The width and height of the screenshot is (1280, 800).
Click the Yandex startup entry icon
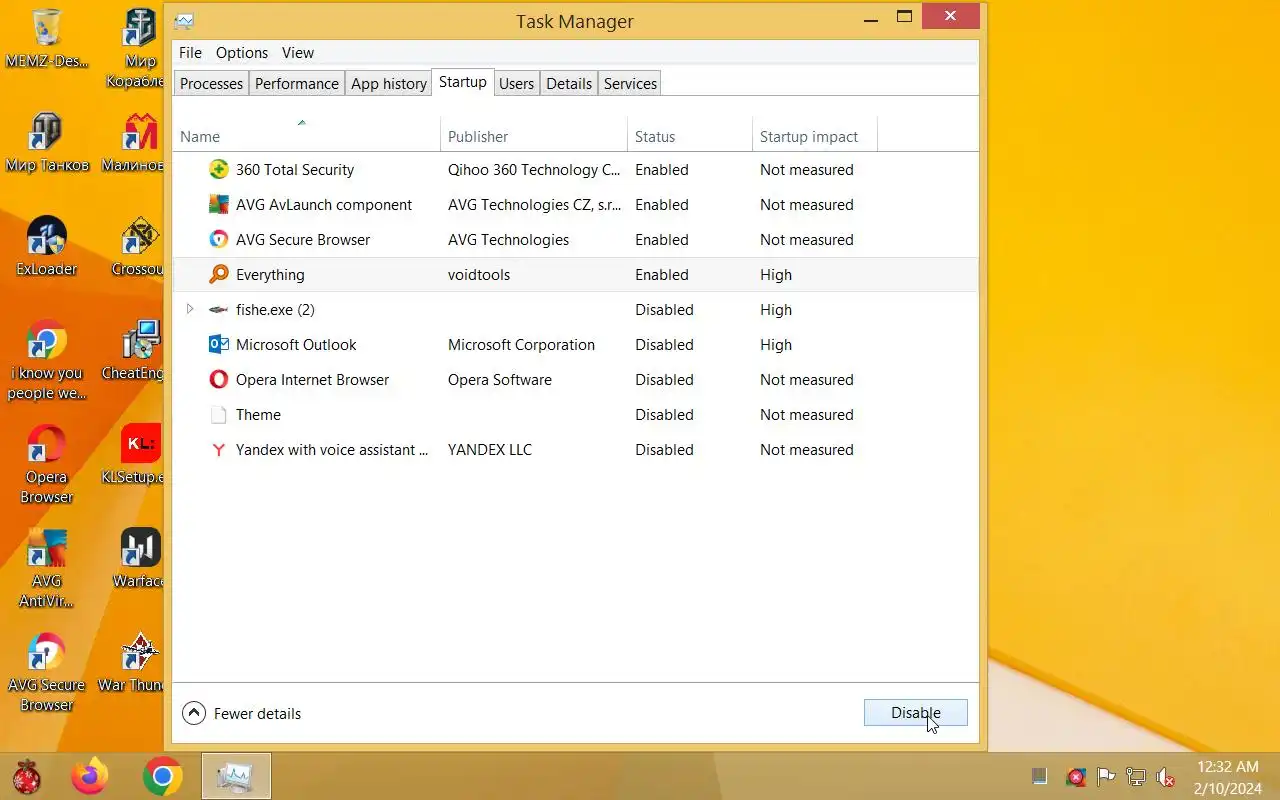pos(218,450)
